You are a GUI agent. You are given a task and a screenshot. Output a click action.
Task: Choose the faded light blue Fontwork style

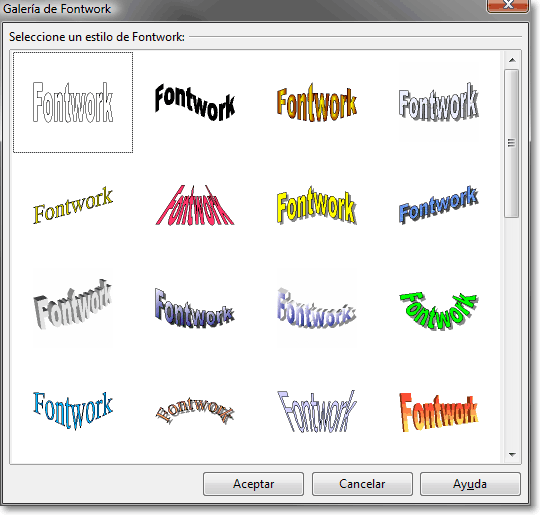[316, 307]
